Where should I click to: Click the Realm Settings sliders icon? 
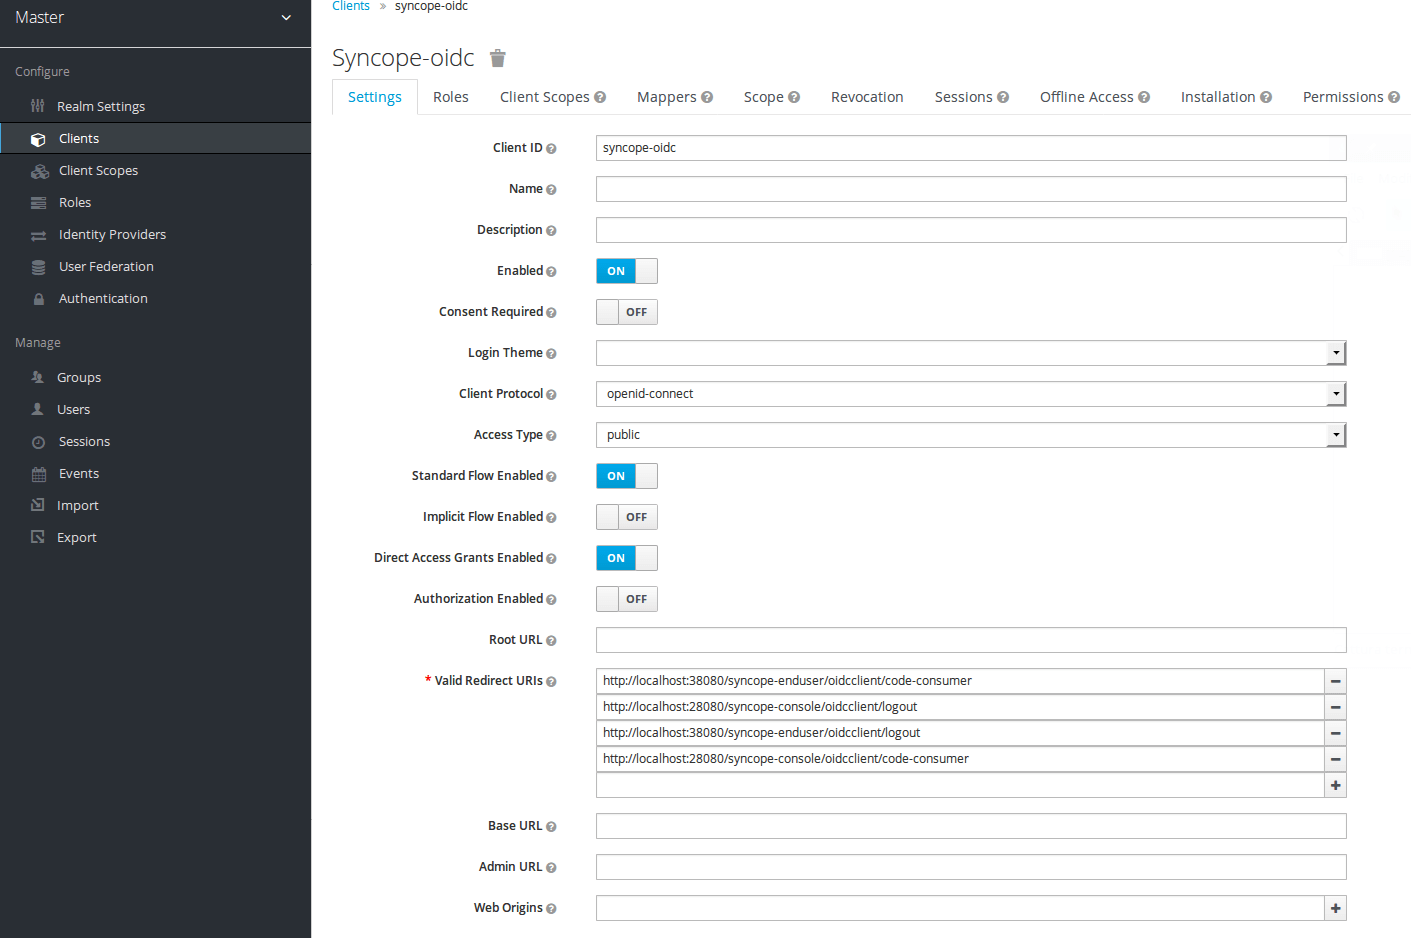[x=38, y=106]
